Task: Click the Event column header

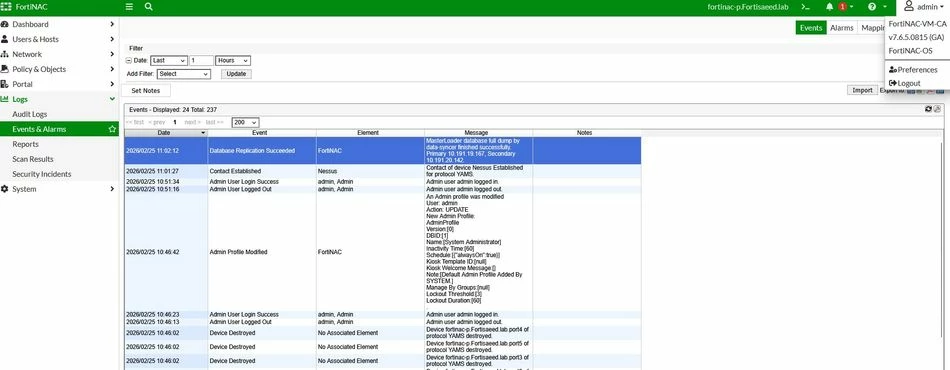Action: [262, 133]
